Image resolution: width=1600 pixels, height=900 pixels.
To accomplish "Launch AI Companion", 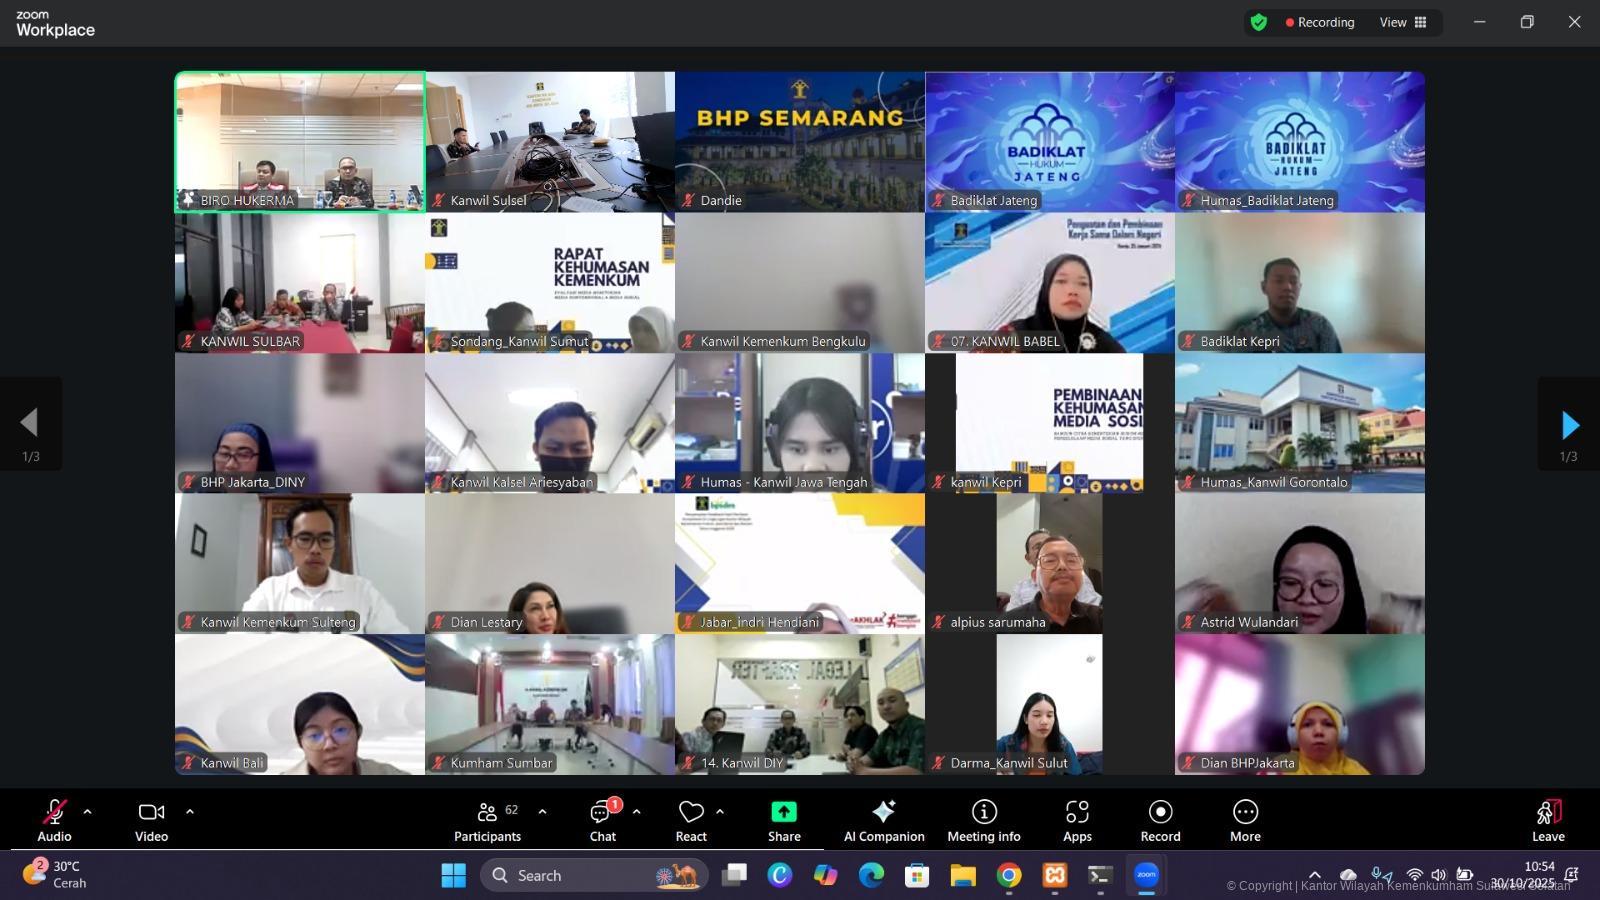I will (x=884, y=821).
